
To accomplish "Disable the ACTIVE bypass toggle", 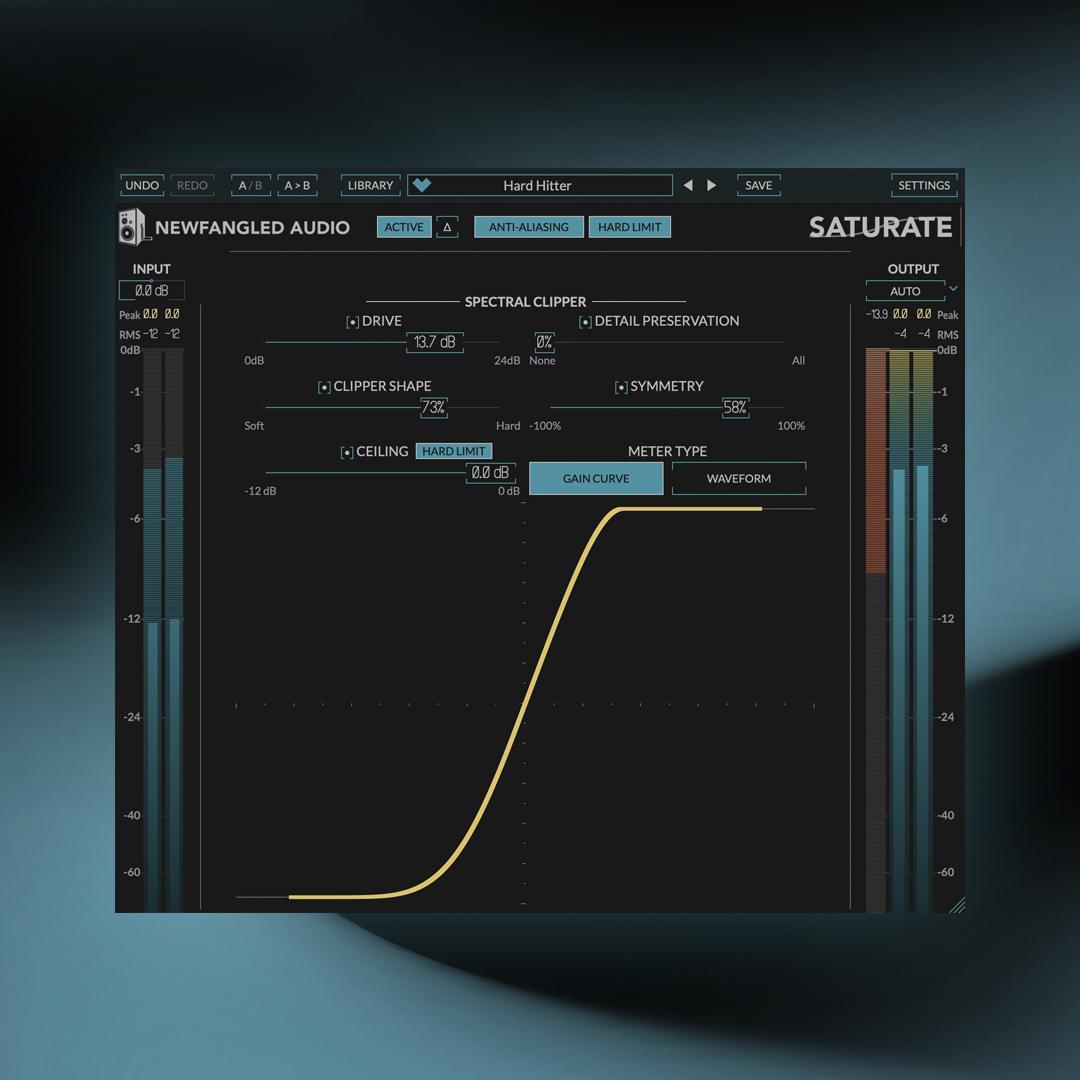I will click(404, 227).
